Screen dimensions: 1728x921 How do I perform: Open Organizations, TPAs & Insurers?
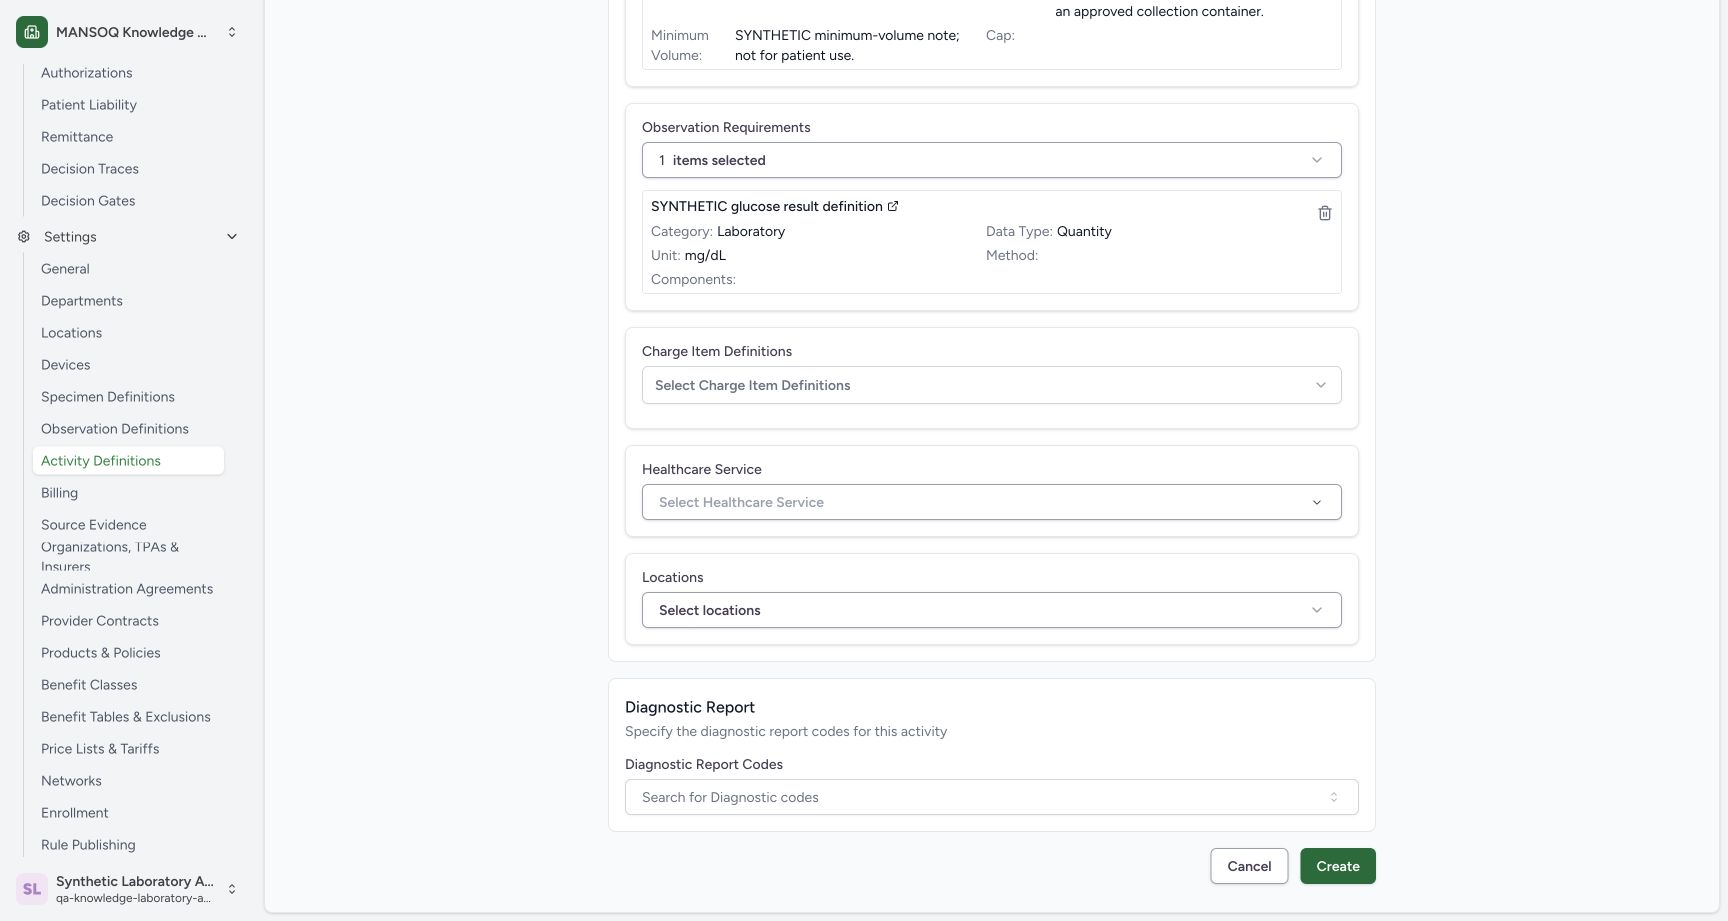[110, 557]
